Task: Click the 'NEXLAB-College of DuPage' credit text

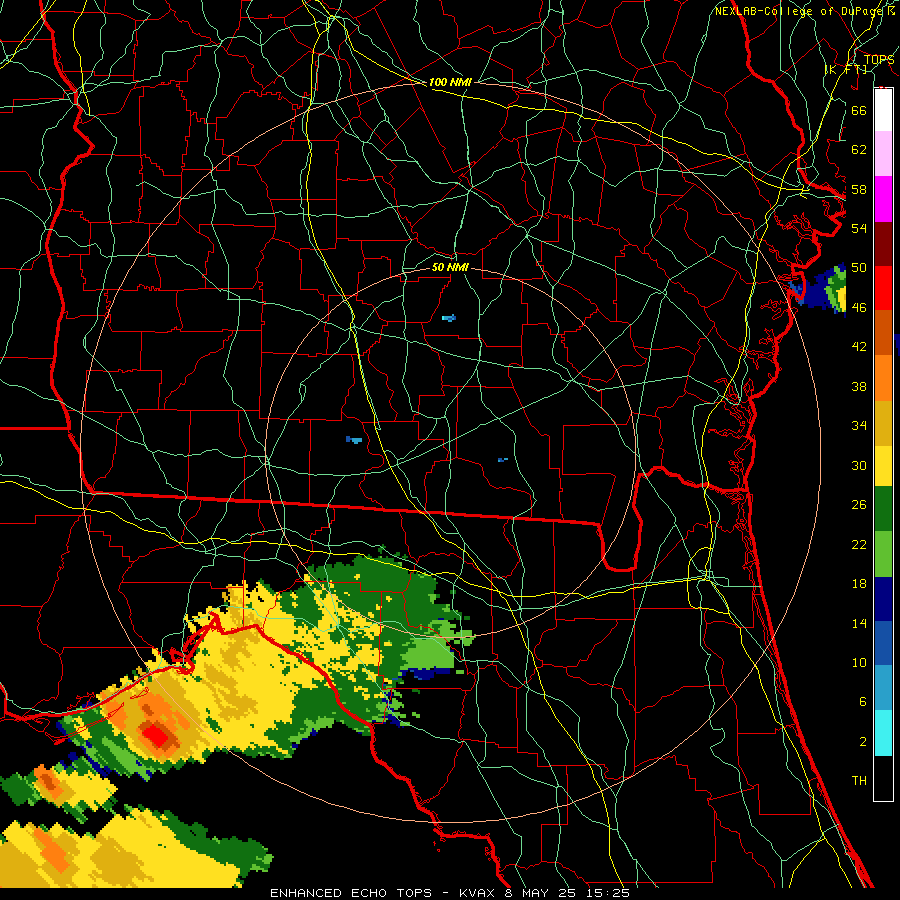Action: coord(798,11)
